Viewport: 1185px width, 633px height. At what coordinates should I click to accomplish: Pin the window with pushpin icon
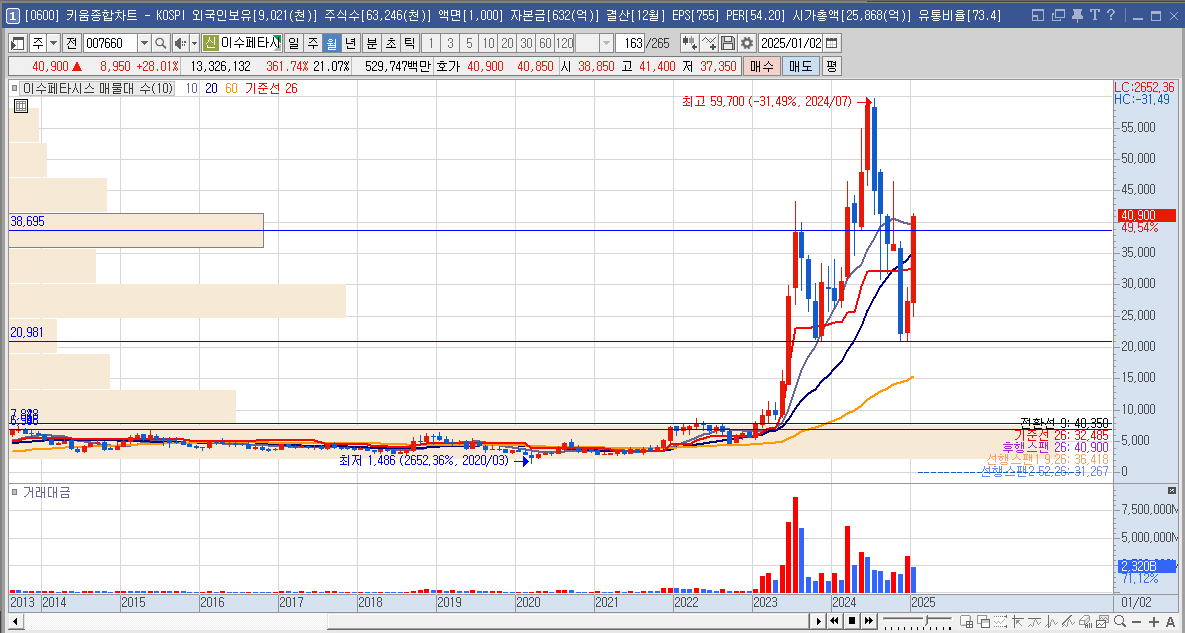(x=1077, y=15)
